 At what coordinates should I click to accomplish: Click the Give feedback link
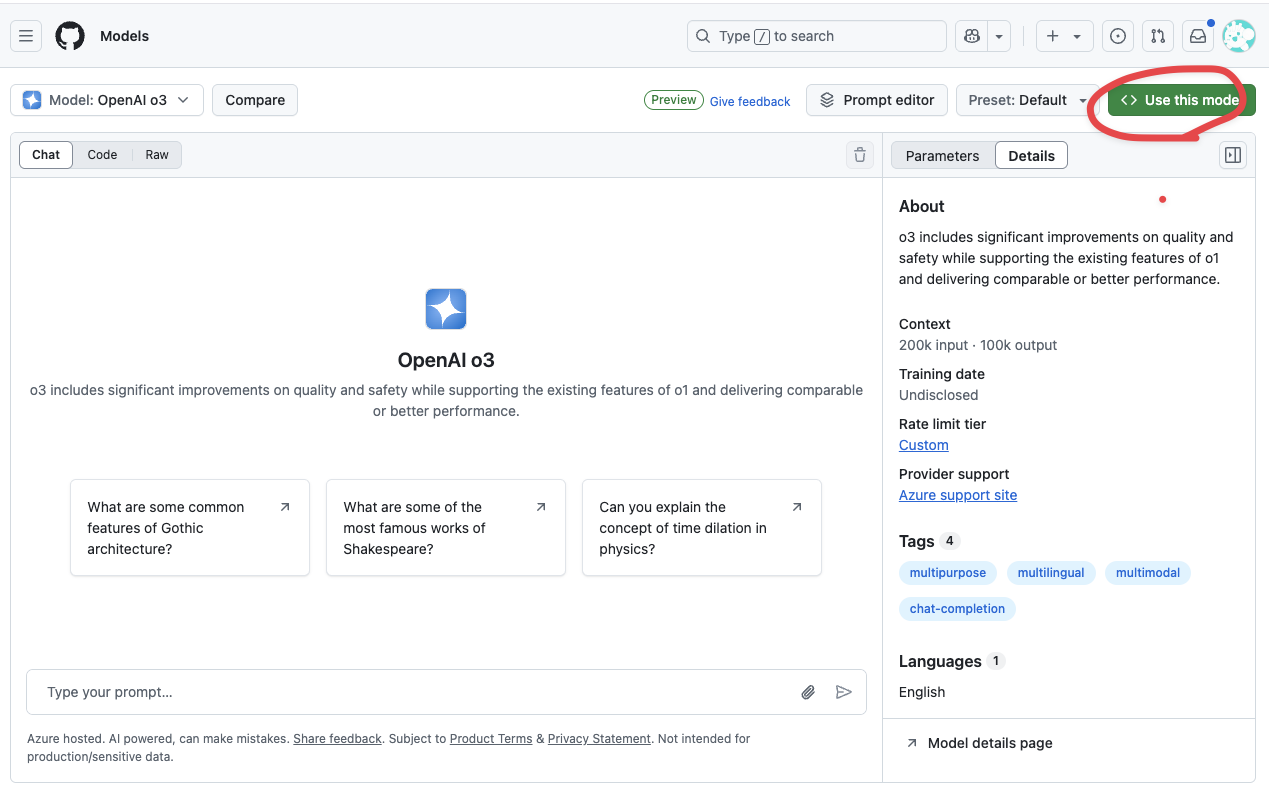tap(750, 101)
